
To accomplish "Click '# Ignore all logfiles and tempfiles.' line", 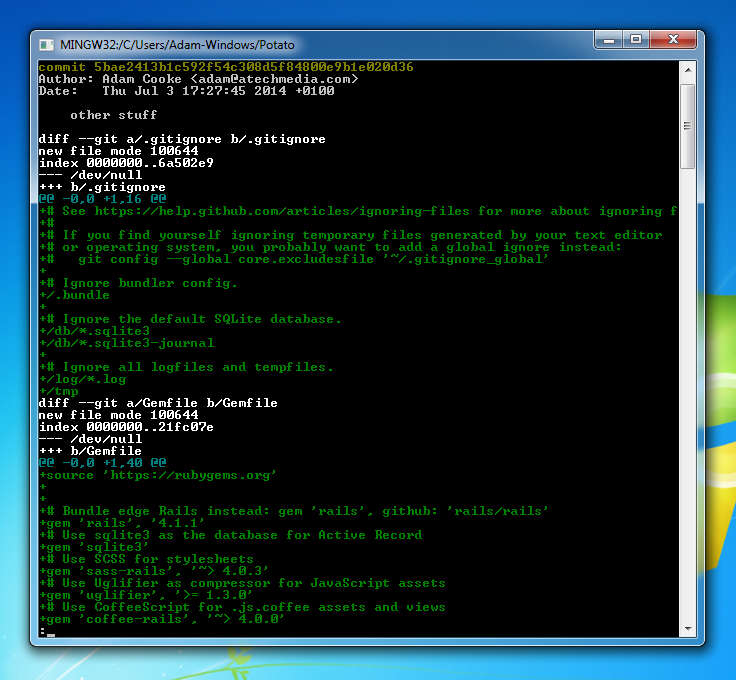I will point(186,367).
